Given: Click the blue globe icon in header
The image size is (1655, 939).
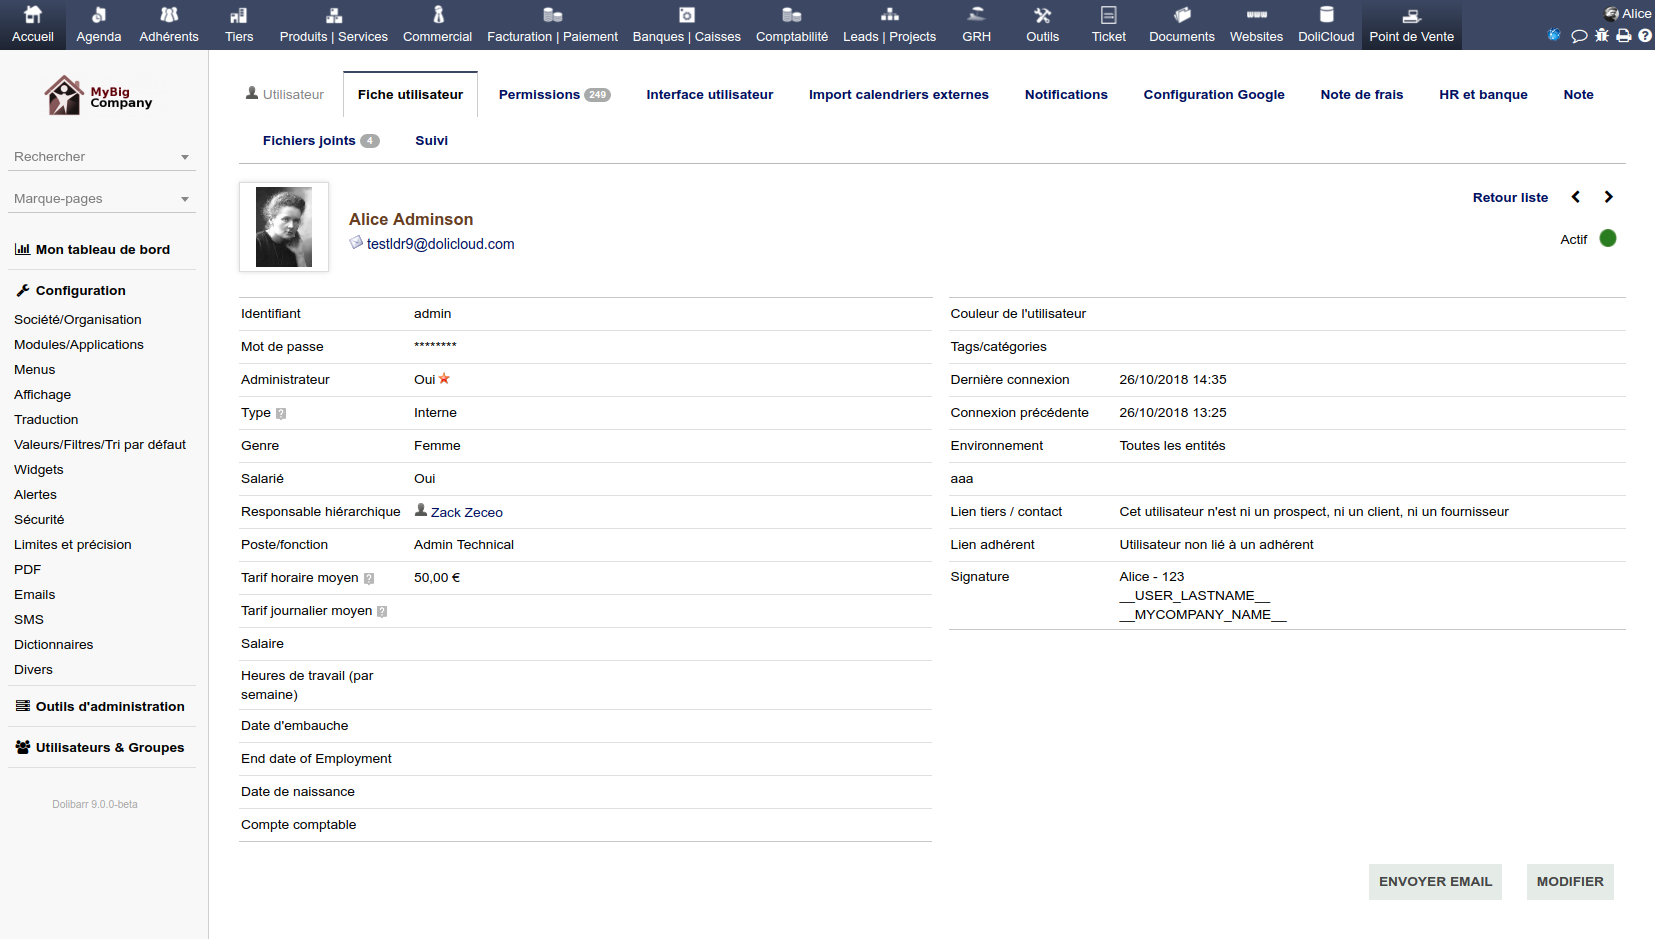Looking at the screenshot, I should point(1554,35).
